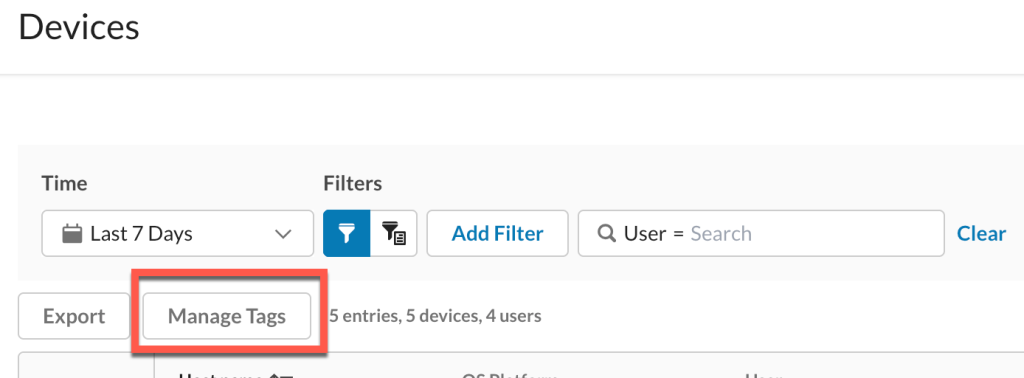
Task: Click the Export button
Action: [74, 317]
